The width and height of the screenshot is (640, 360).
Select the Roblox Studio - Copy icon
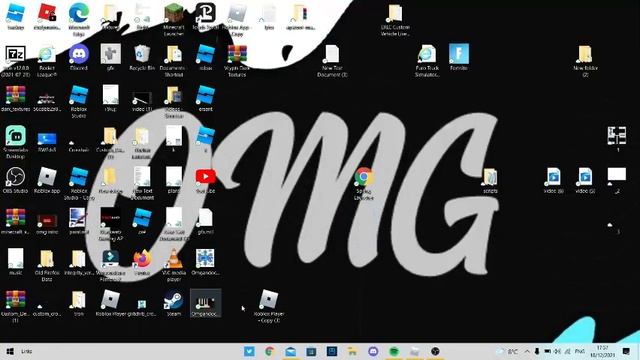(79, 183)
